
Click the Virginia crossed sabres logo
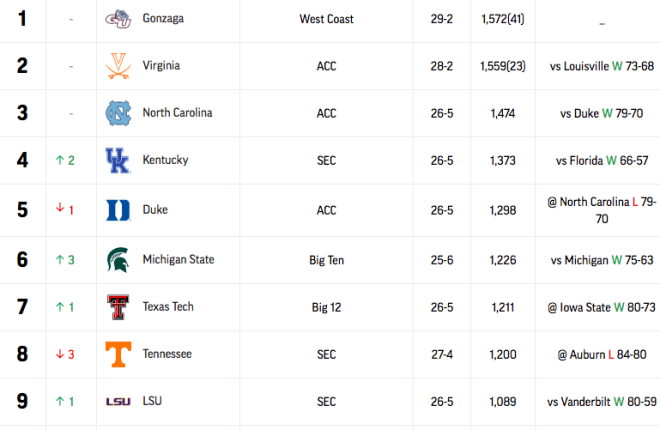point(118,66)
